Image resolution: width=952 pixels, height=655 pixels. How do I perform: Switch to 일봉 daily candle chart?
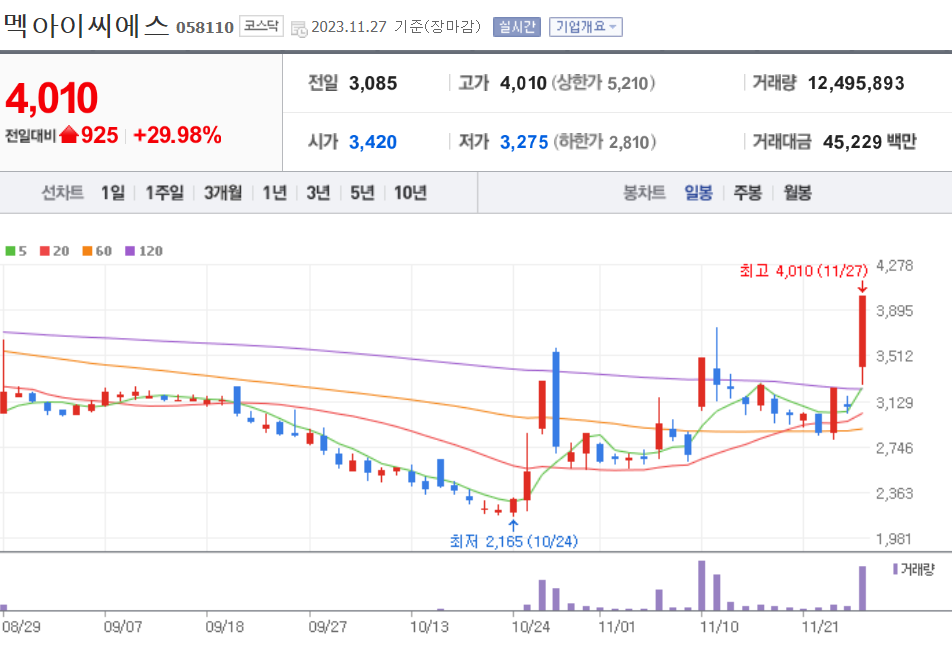[x=698, y=193]
